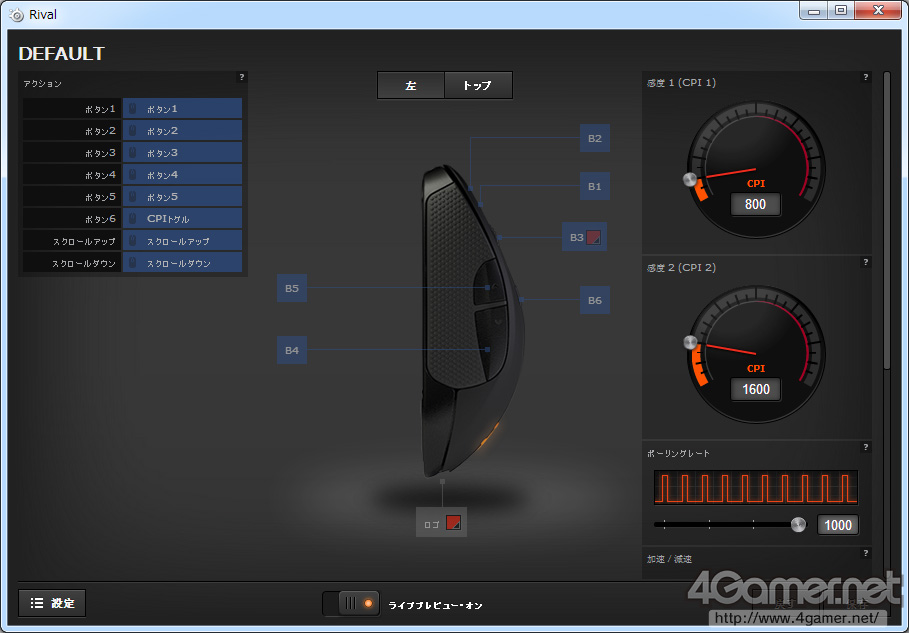Click the B2 button label on mouse

click(595, 138)
